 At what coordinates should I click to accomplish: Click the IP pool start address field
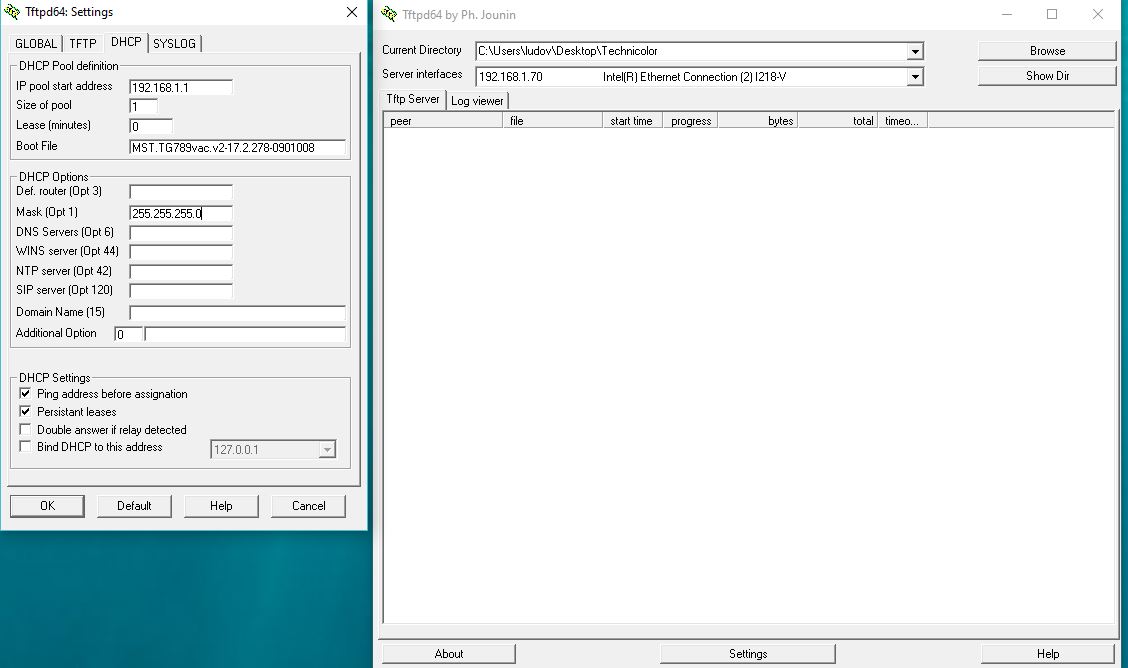pos(181,87)
